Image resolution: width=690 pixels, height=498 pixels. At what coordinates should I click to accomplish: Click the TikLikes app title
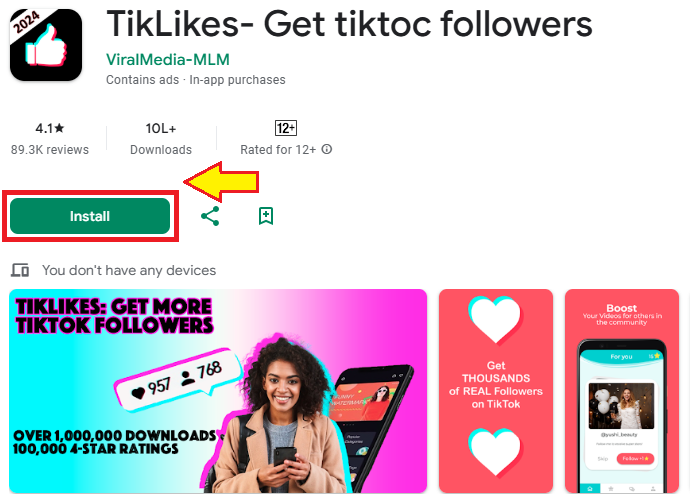click(x=349, y=24)
